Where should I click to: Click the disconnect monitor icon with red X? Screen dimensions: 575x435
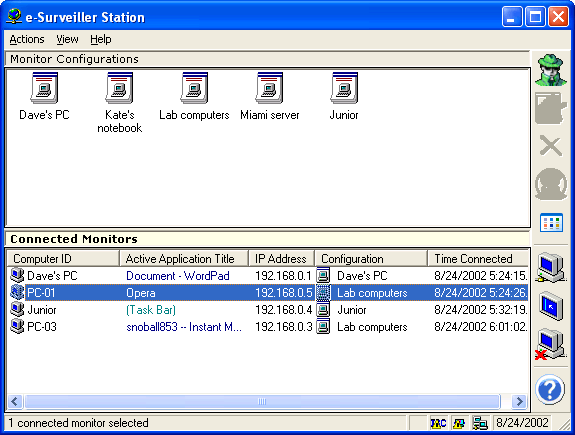(x=550, y=344)
